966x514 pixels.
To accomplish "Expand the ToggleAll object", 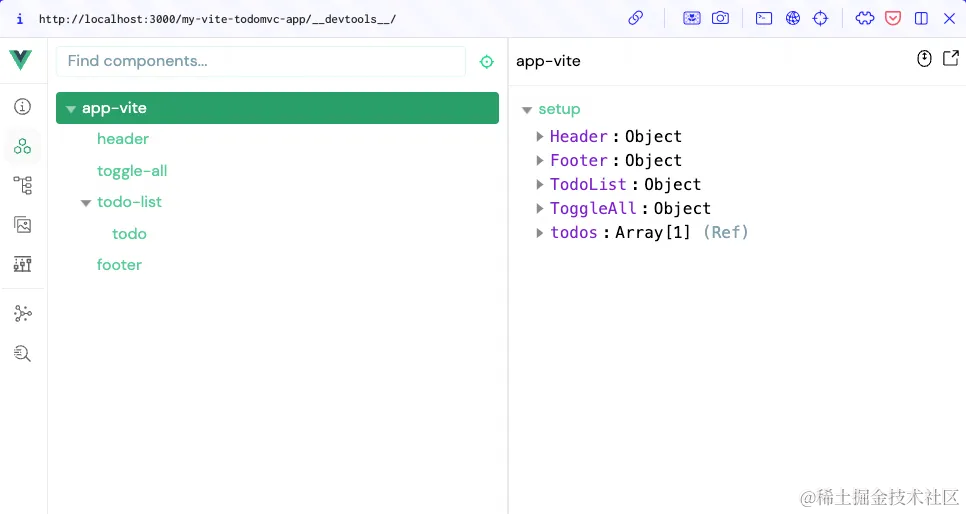I will tap(540, 208).
